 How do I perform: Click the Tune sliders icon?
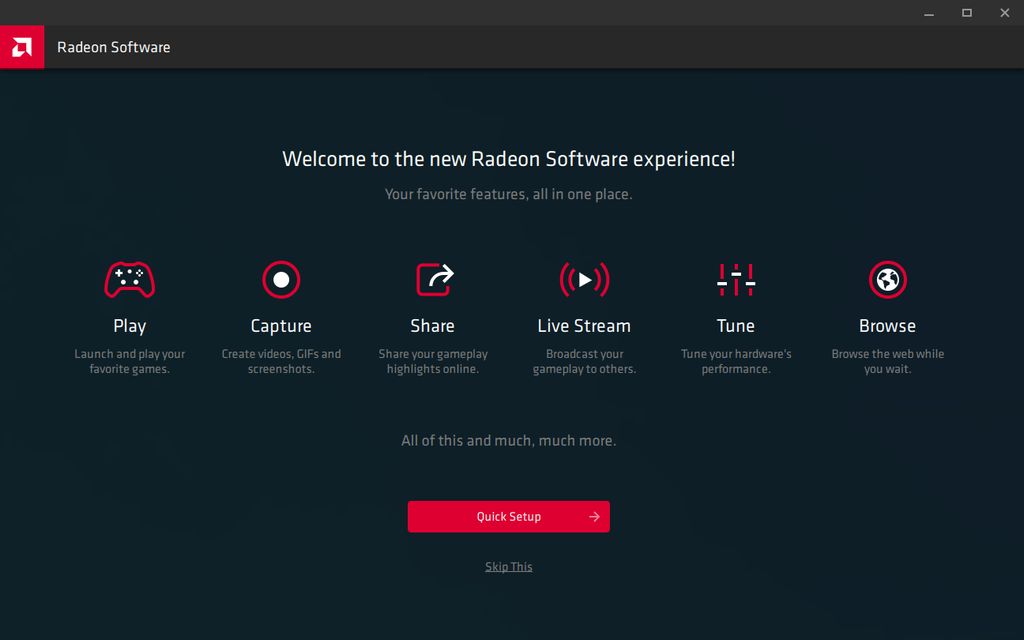point(736,280)
